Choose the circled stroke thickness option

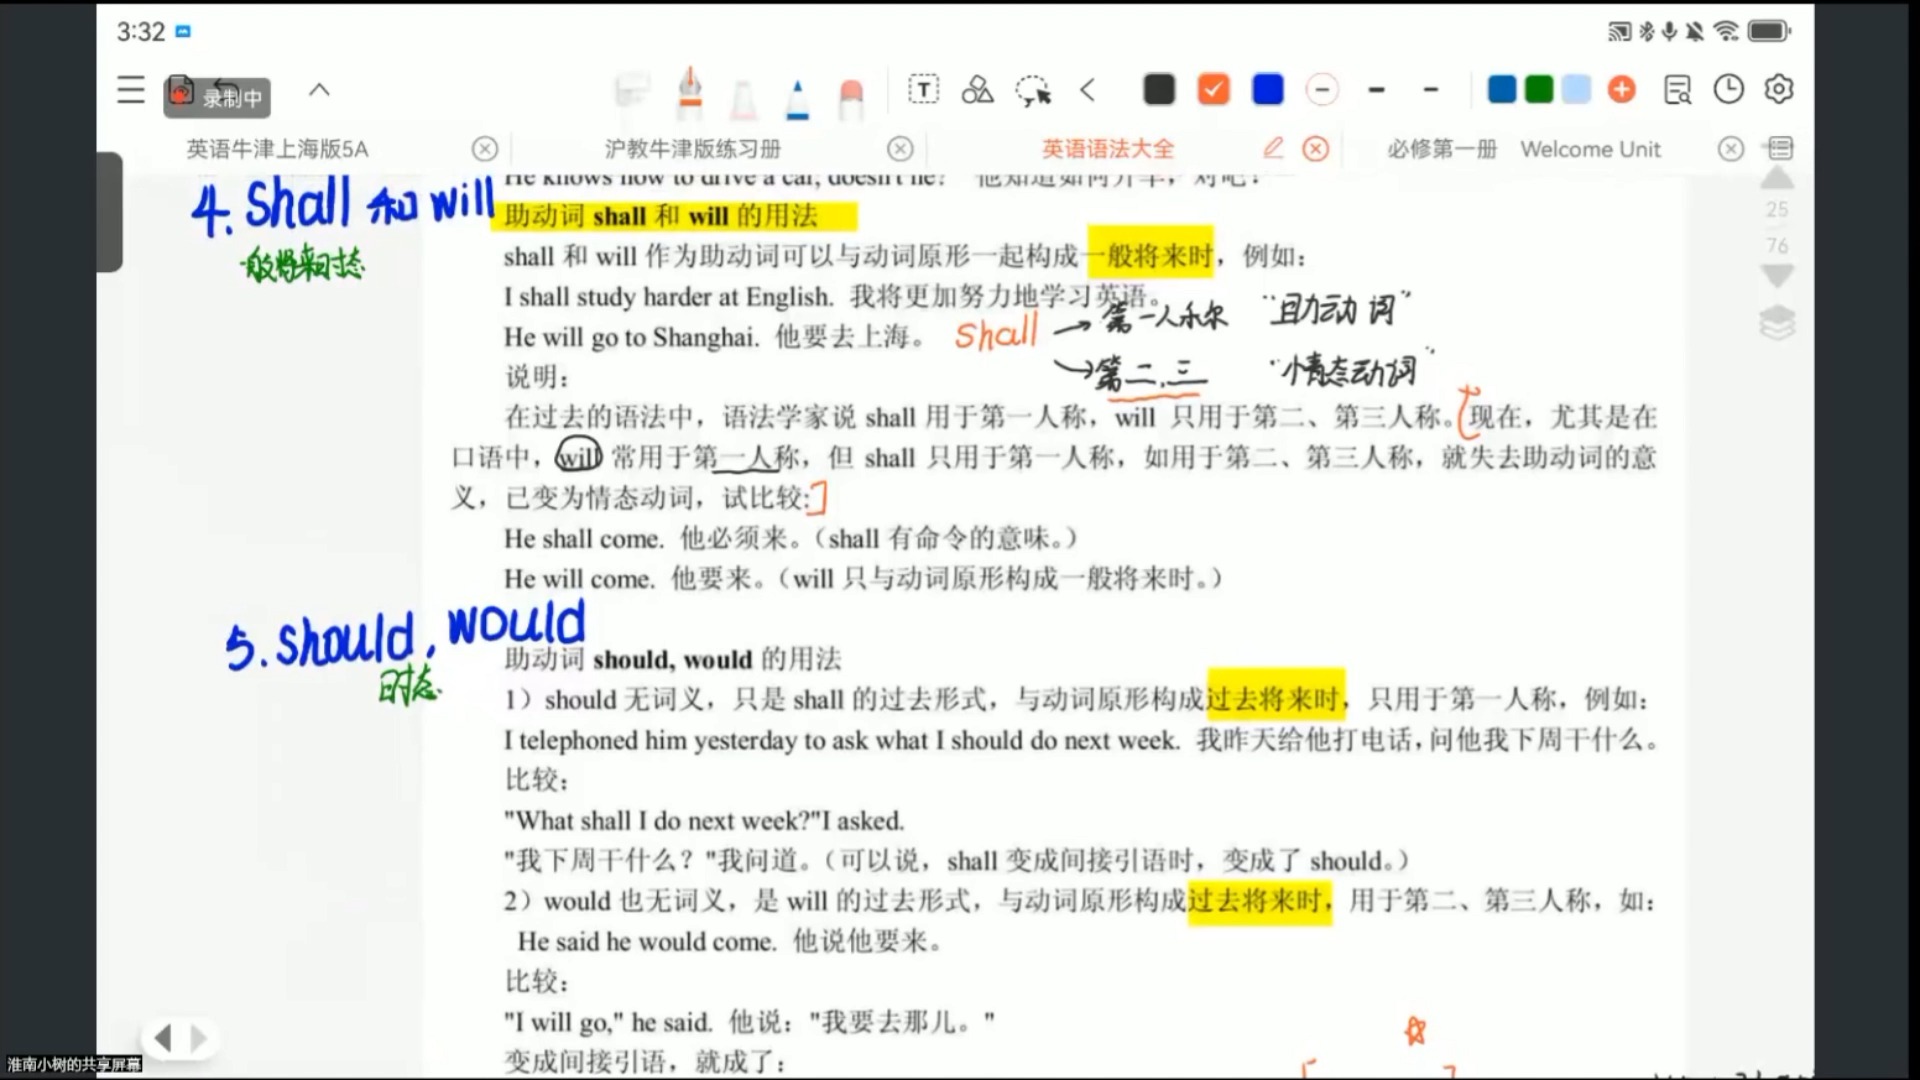(1322, 90)
